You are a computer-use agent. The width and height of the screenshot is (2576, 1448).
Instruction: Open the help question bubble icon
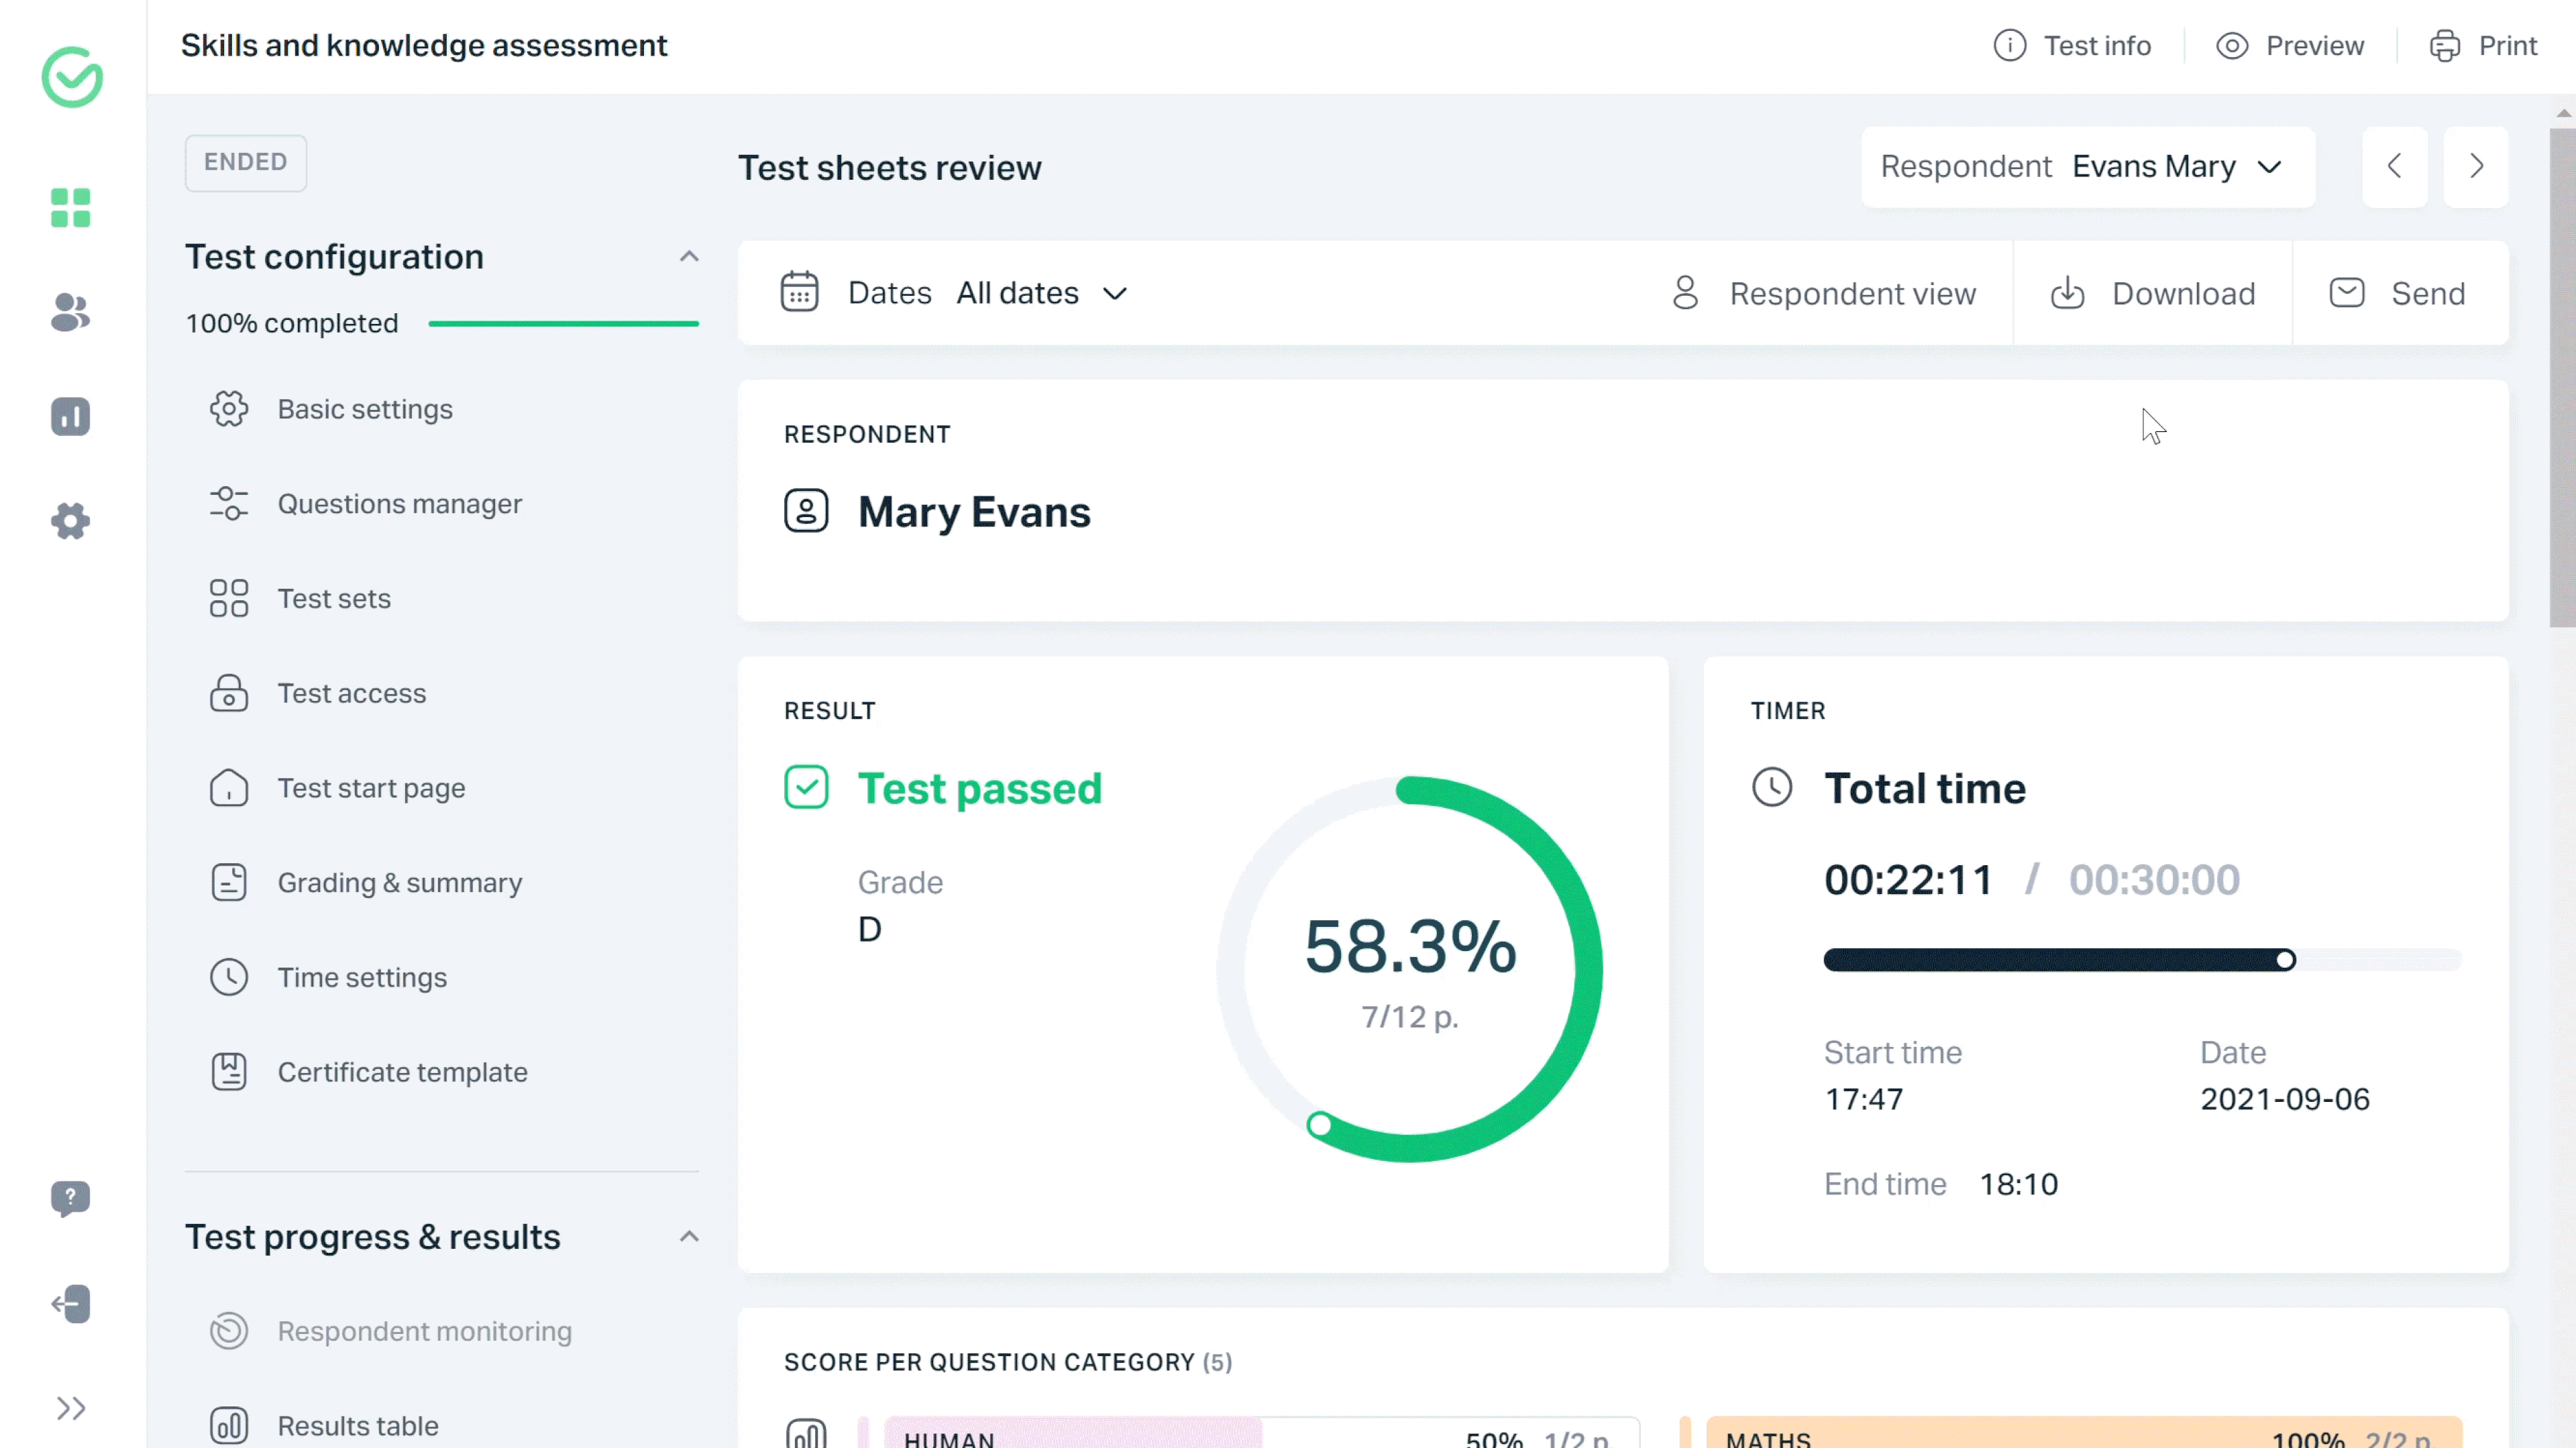(70, 1197)
